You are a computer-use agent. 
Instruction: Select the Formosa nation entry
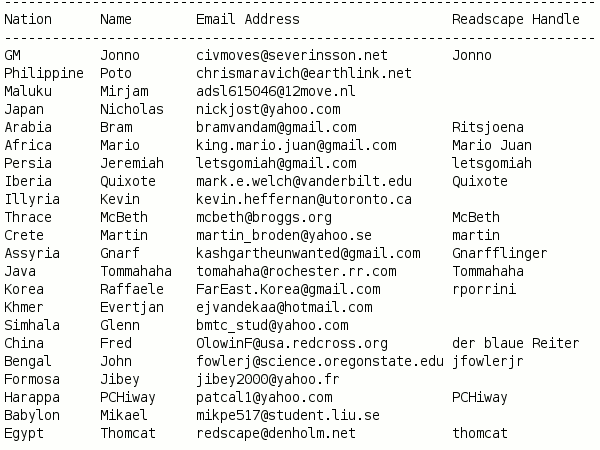click(x=32, y=379)
